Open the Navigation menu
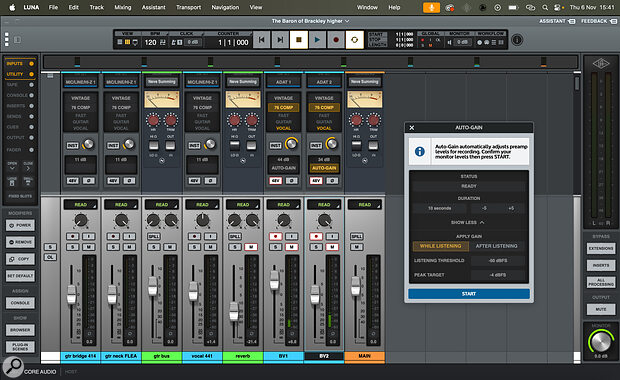The image size is (620, 380). click(x=225, y=7)
